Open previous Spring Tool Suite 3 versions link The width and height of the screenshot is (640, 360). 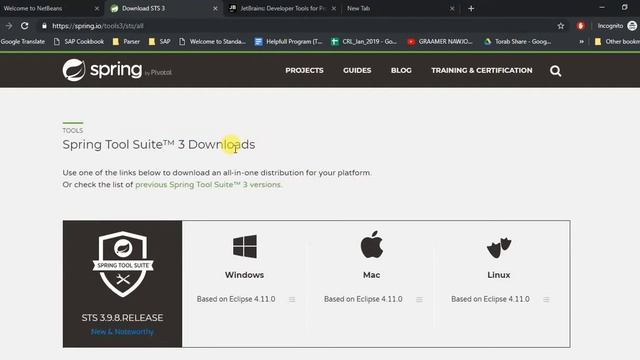click(208, 184)
